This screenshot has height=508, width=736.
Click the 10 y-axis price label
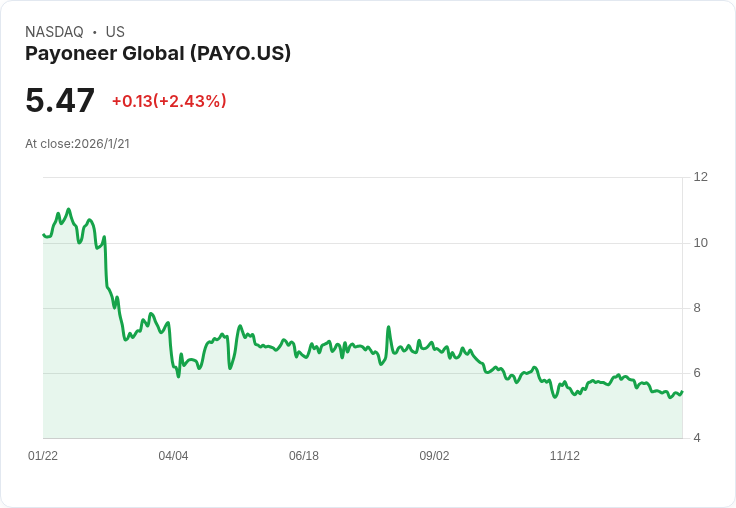[700, 243]
